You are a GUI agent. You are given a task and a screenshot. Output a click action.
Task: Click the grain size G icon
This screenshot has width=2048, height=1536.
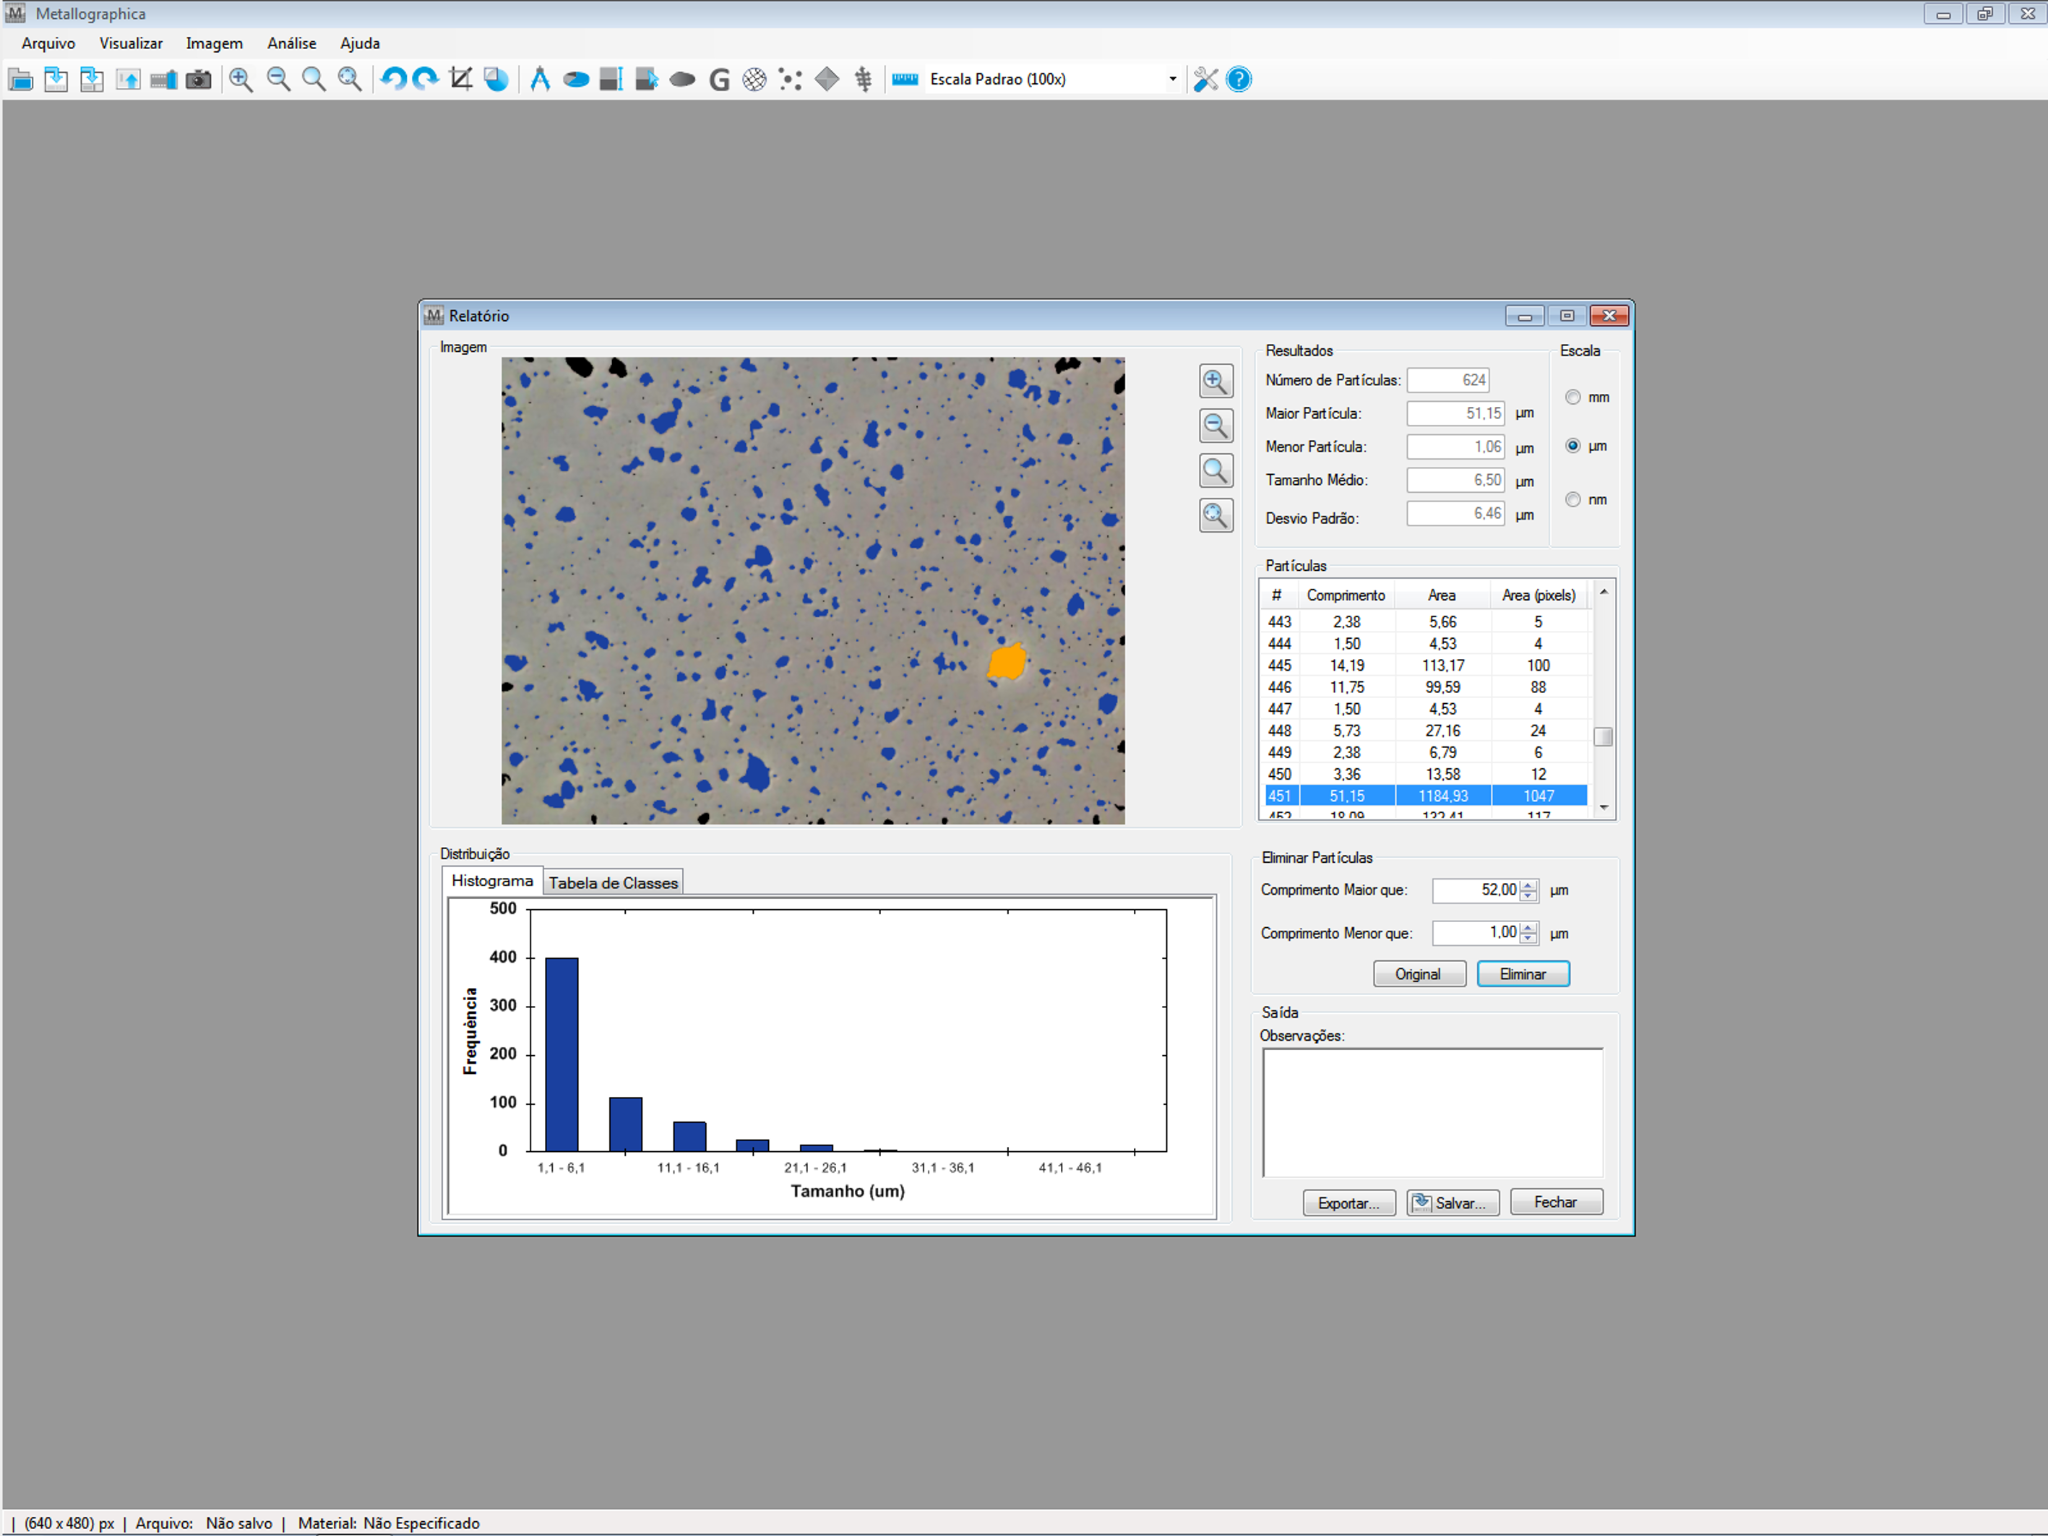click(719, 79)
